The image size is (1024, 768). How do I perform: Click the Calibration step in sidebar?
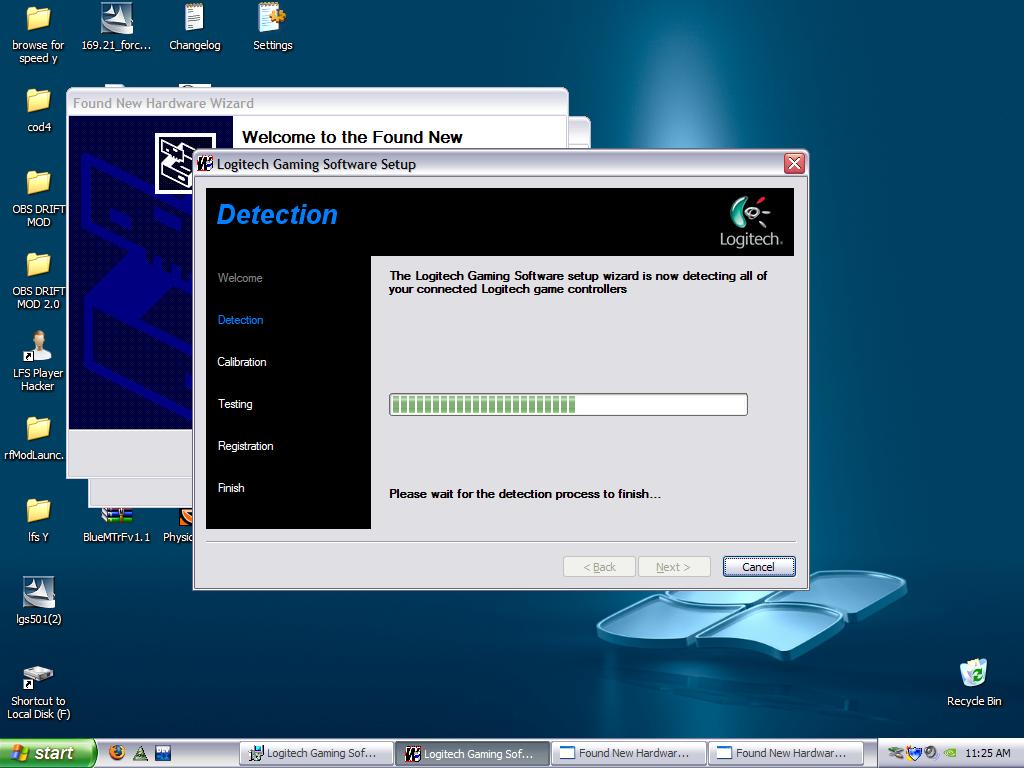coord(242,362)
